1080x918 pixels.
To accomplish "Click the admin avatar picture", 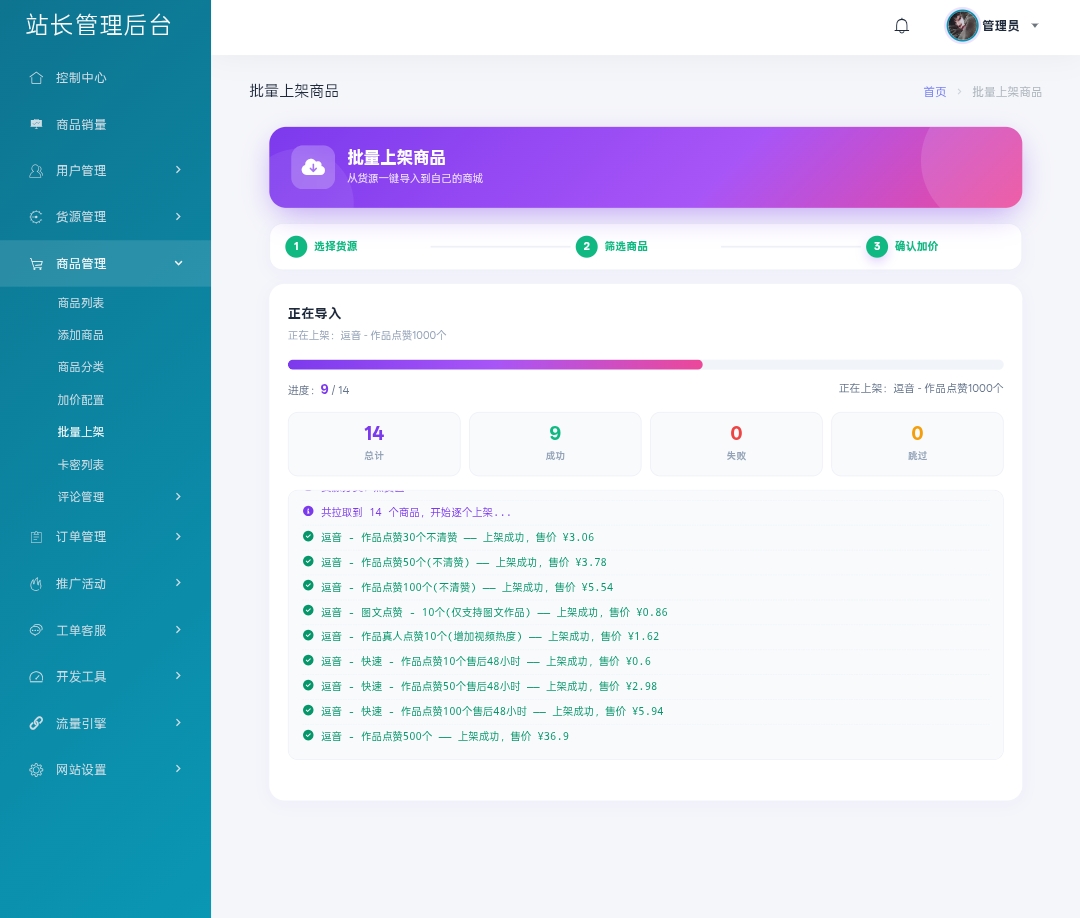I will tap(962, 25).
